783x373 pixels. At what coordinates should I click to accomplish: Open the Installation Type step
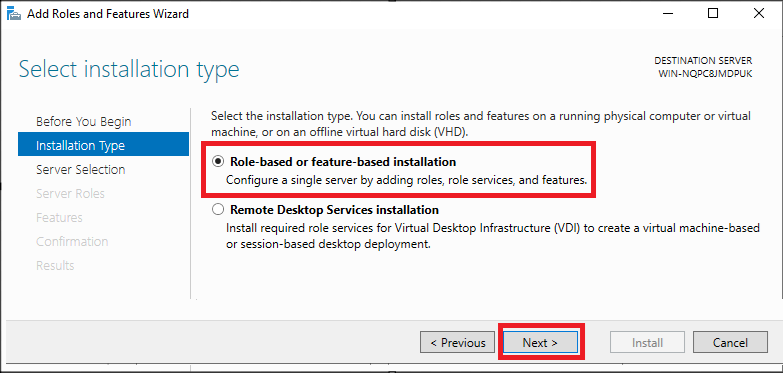[x=103, y=144]
